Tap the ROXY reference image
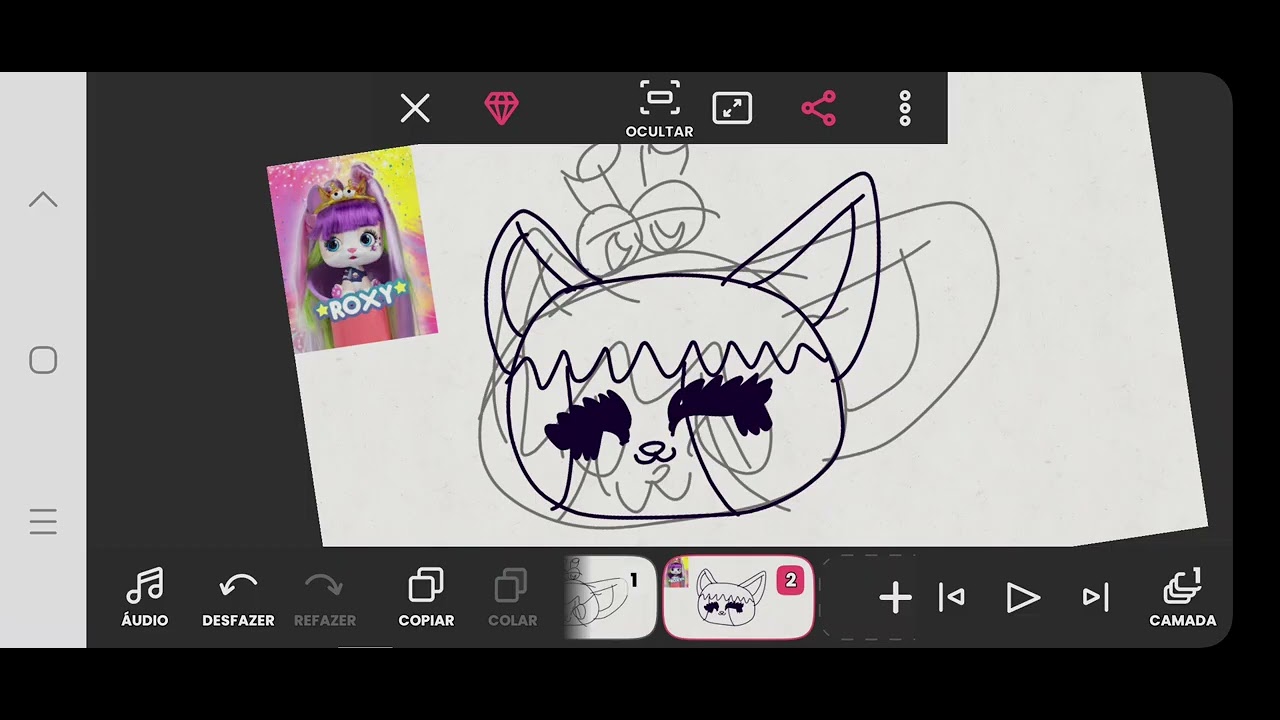 click(x=352, y=250)
